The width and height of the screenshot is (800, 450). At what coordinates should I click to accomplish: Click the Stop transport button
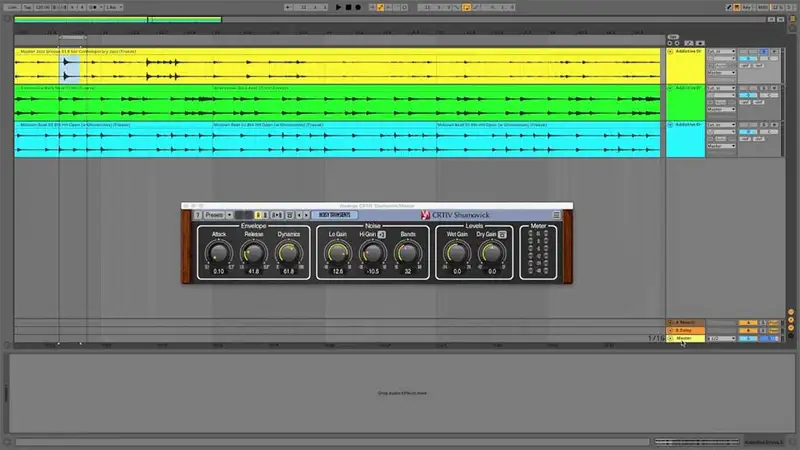pyautogui.click(x=348, y=7)
